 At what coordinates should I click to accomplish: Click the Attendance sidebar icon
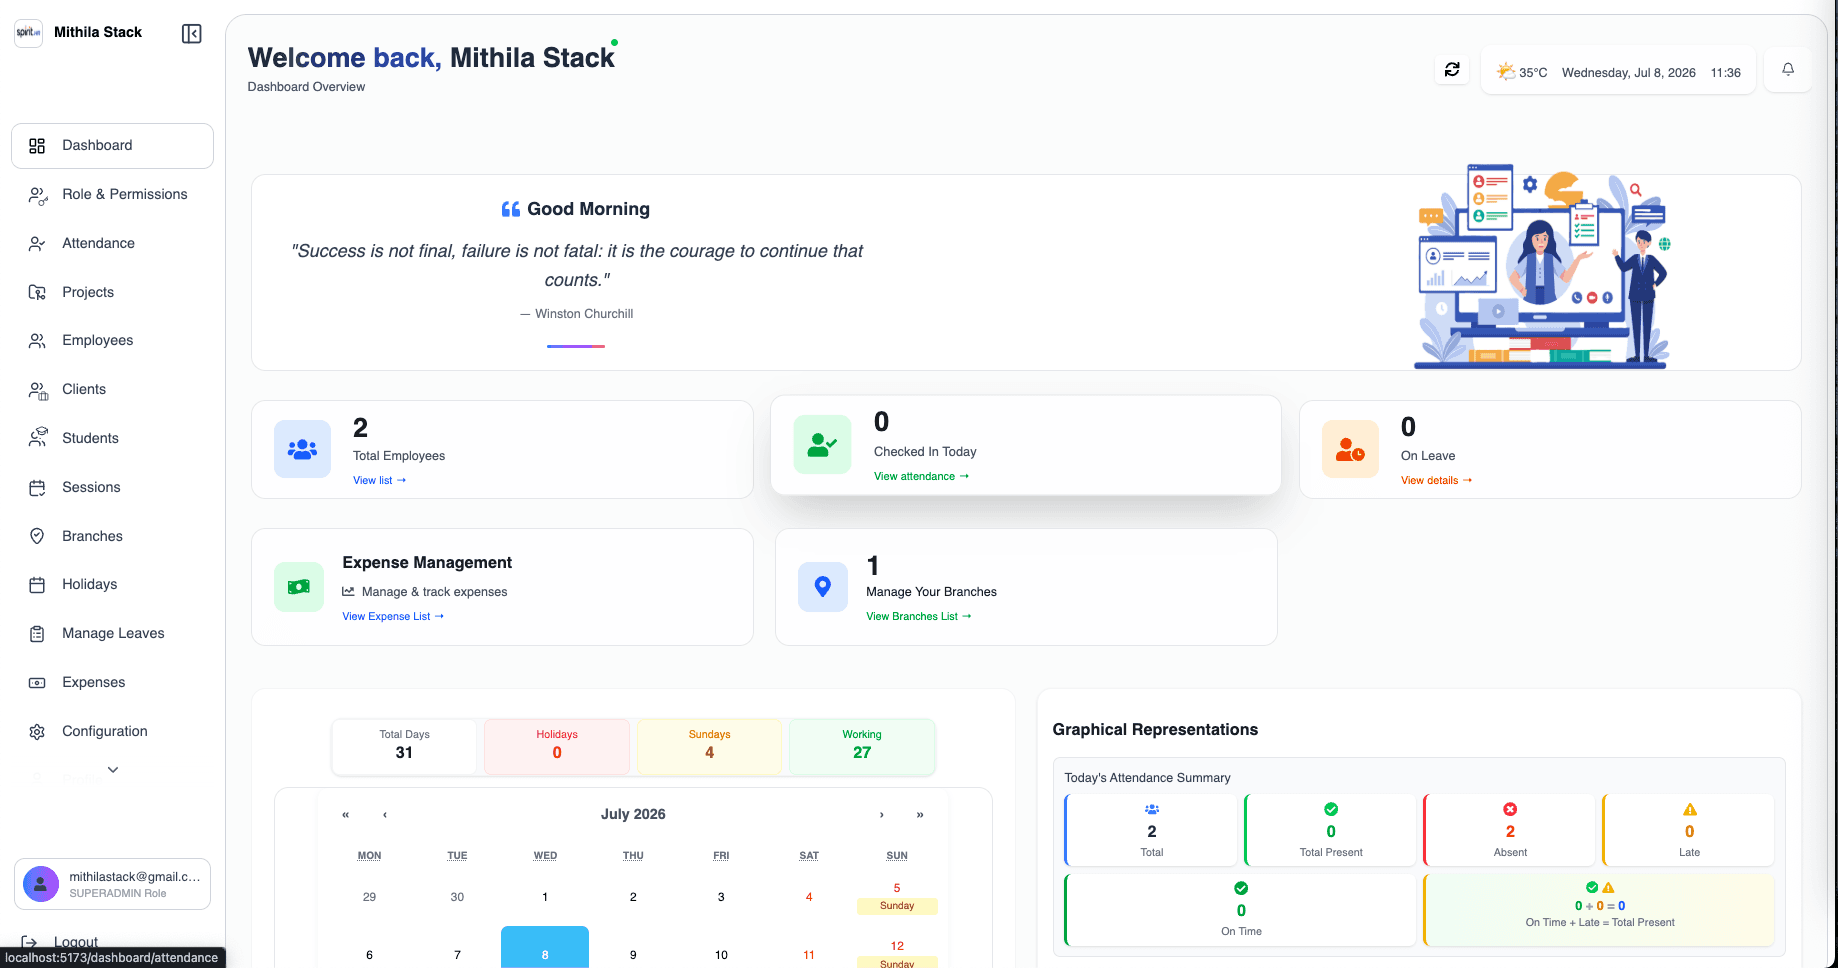[x=37, y=244]
